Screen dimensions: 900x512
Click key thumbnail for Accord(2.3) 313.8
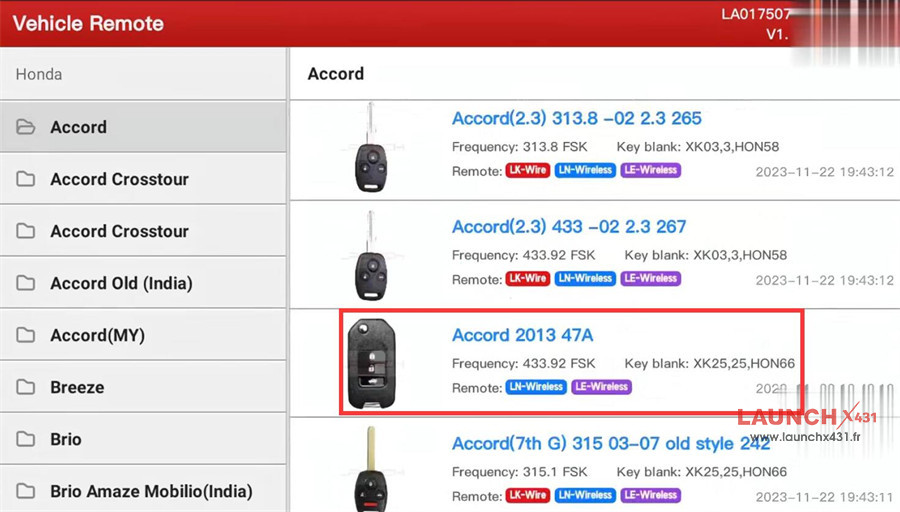371,149
